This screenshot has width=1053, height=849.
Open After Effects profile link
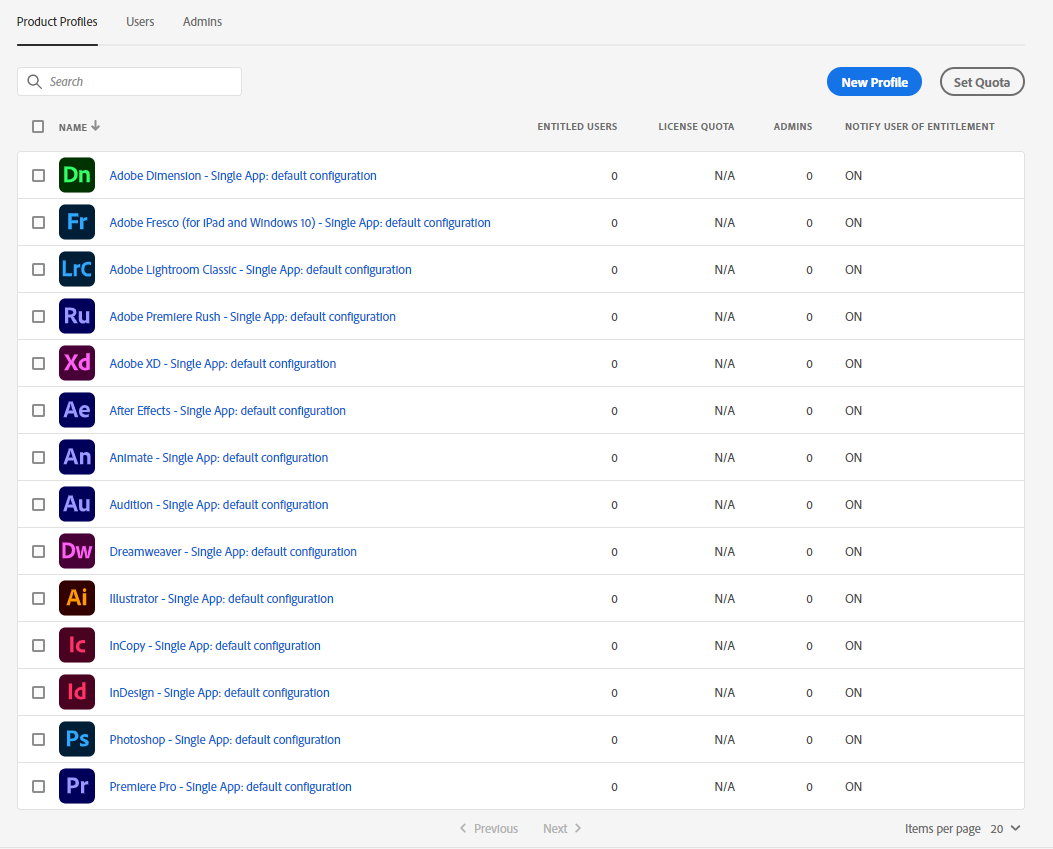228,410
